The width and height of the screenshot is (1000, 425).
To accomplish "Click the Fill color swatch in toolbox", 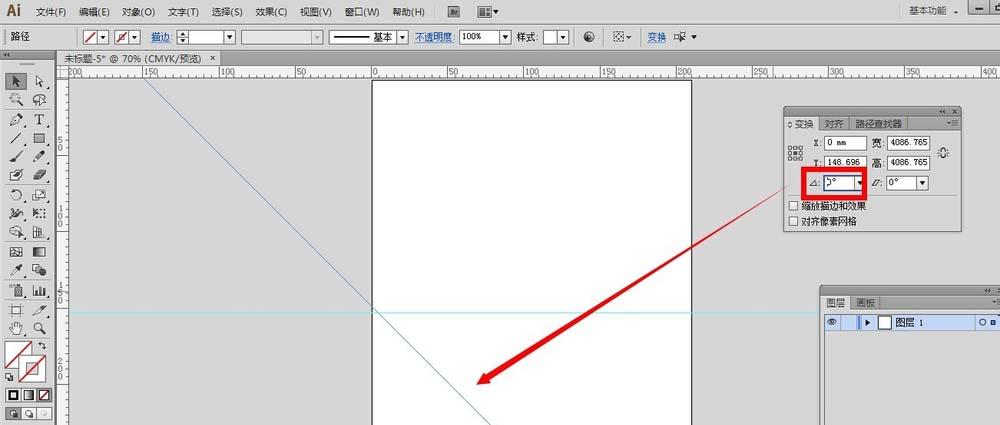I will pos(18,354).
